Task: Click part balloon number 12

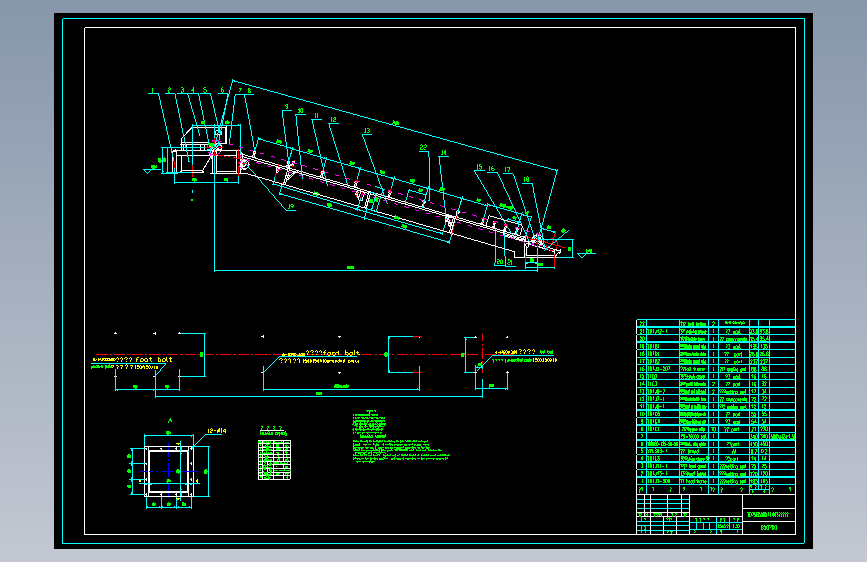Action: pyautogui.click(x=333, y=120)
